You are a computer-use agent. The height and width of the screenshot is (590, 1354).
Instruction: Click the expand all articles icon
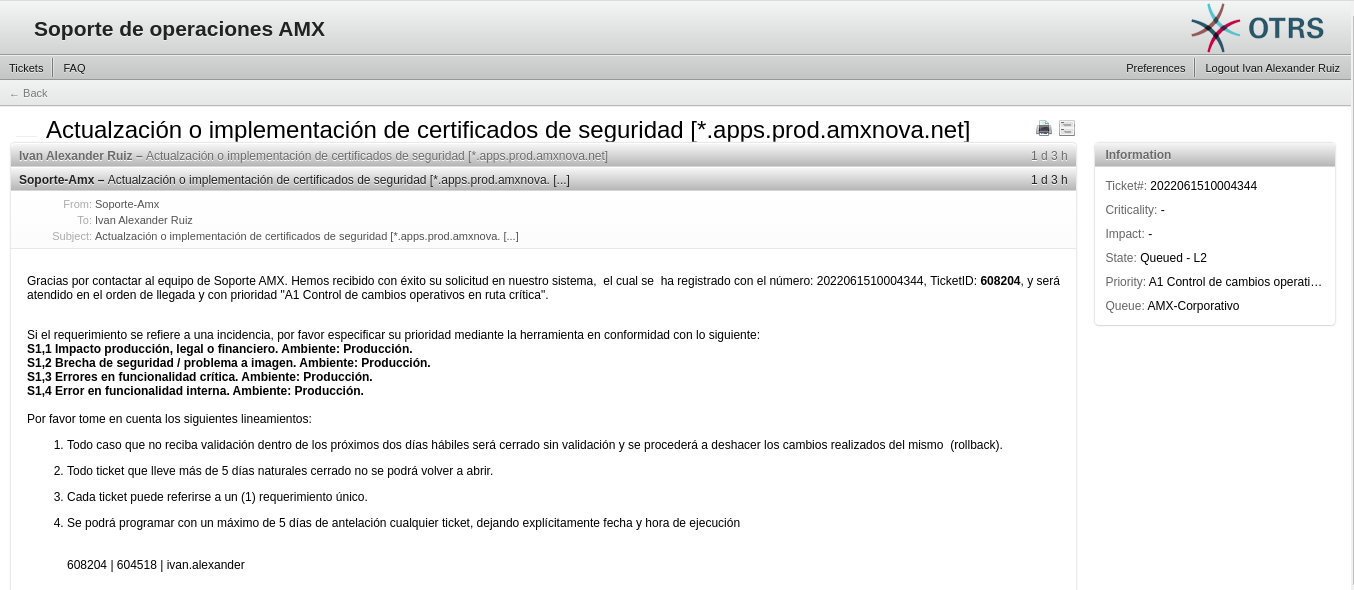pos(1067,128)
